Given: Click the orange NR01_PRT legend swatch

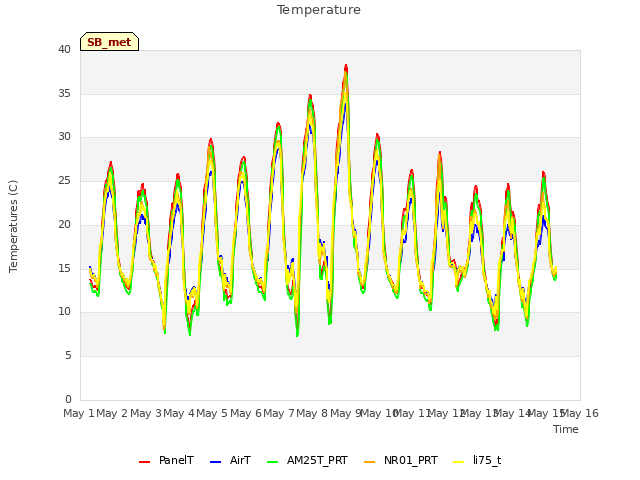Looking at the screenshot, I should pos(369,462).
